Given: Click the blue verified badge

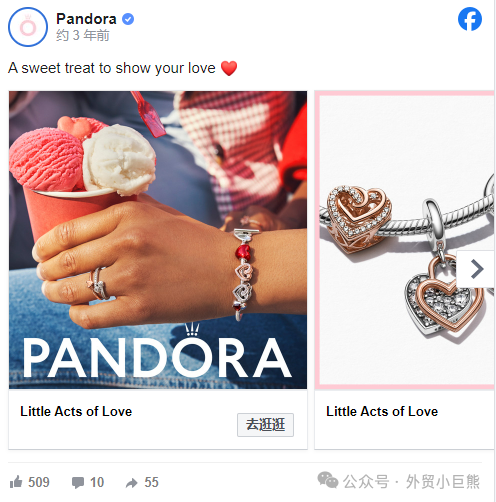Looking at the screenshot, I should point(128,19).
